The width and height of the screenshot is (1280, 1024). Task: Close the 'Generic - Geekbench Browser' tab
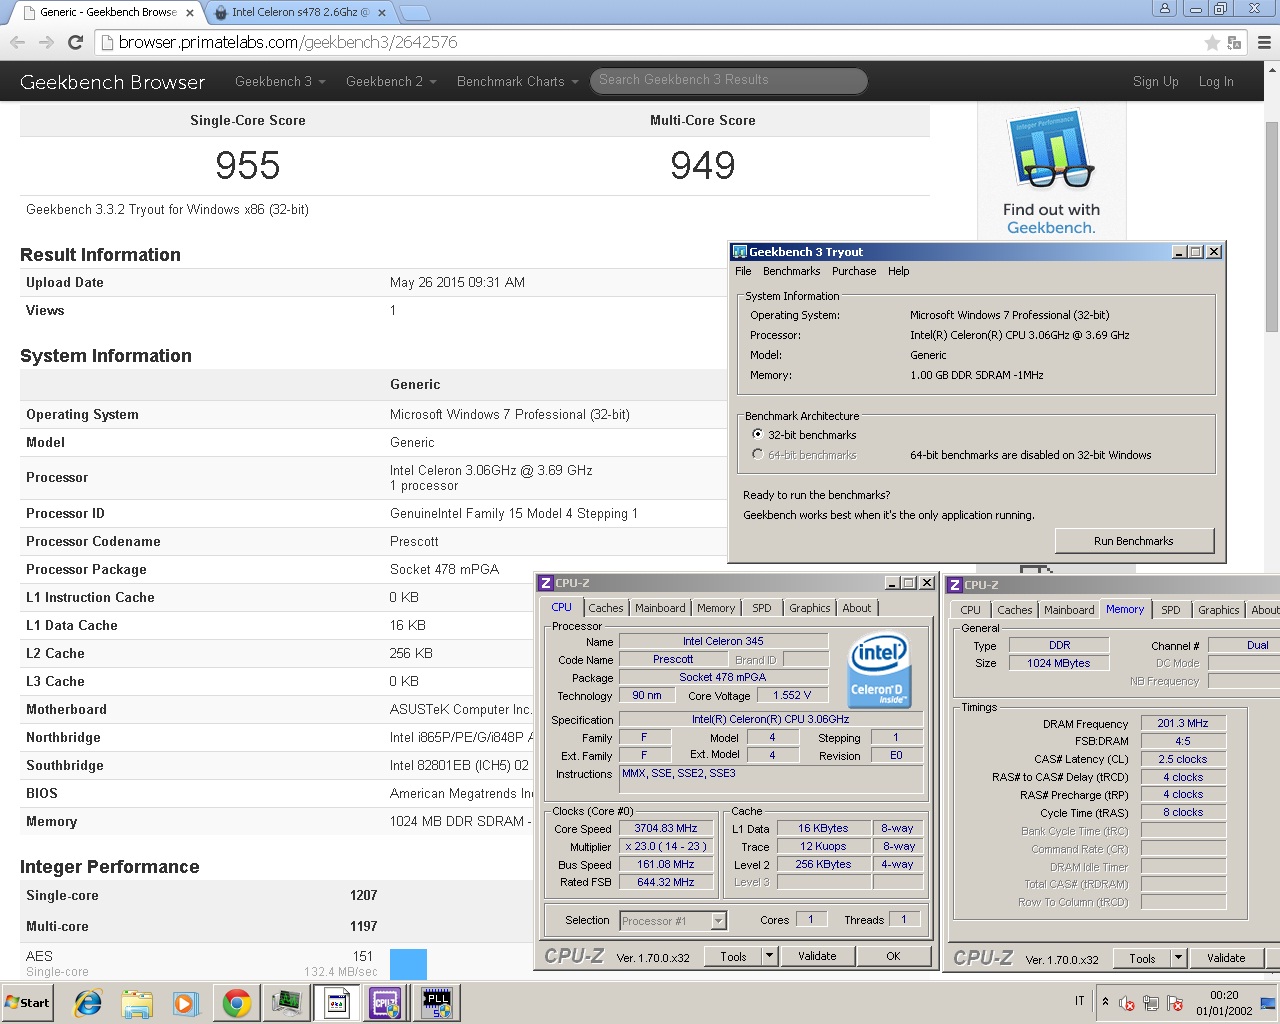[189, 13]
